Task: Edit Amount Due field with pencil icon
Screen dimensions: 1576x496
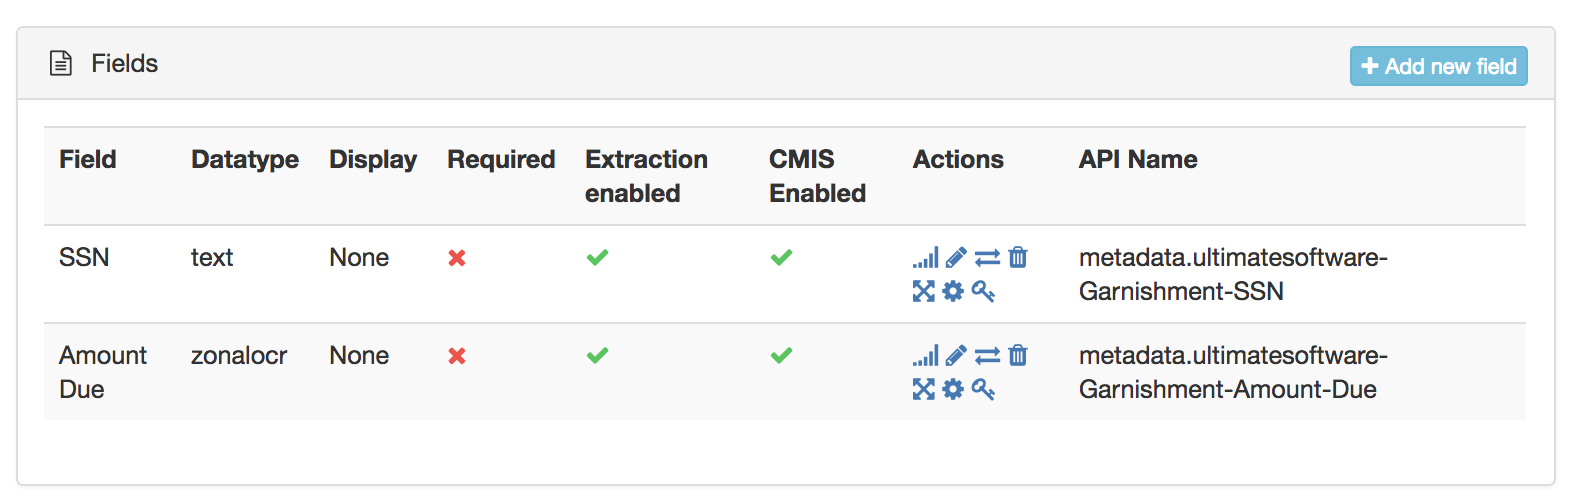Action: point(956,356)
